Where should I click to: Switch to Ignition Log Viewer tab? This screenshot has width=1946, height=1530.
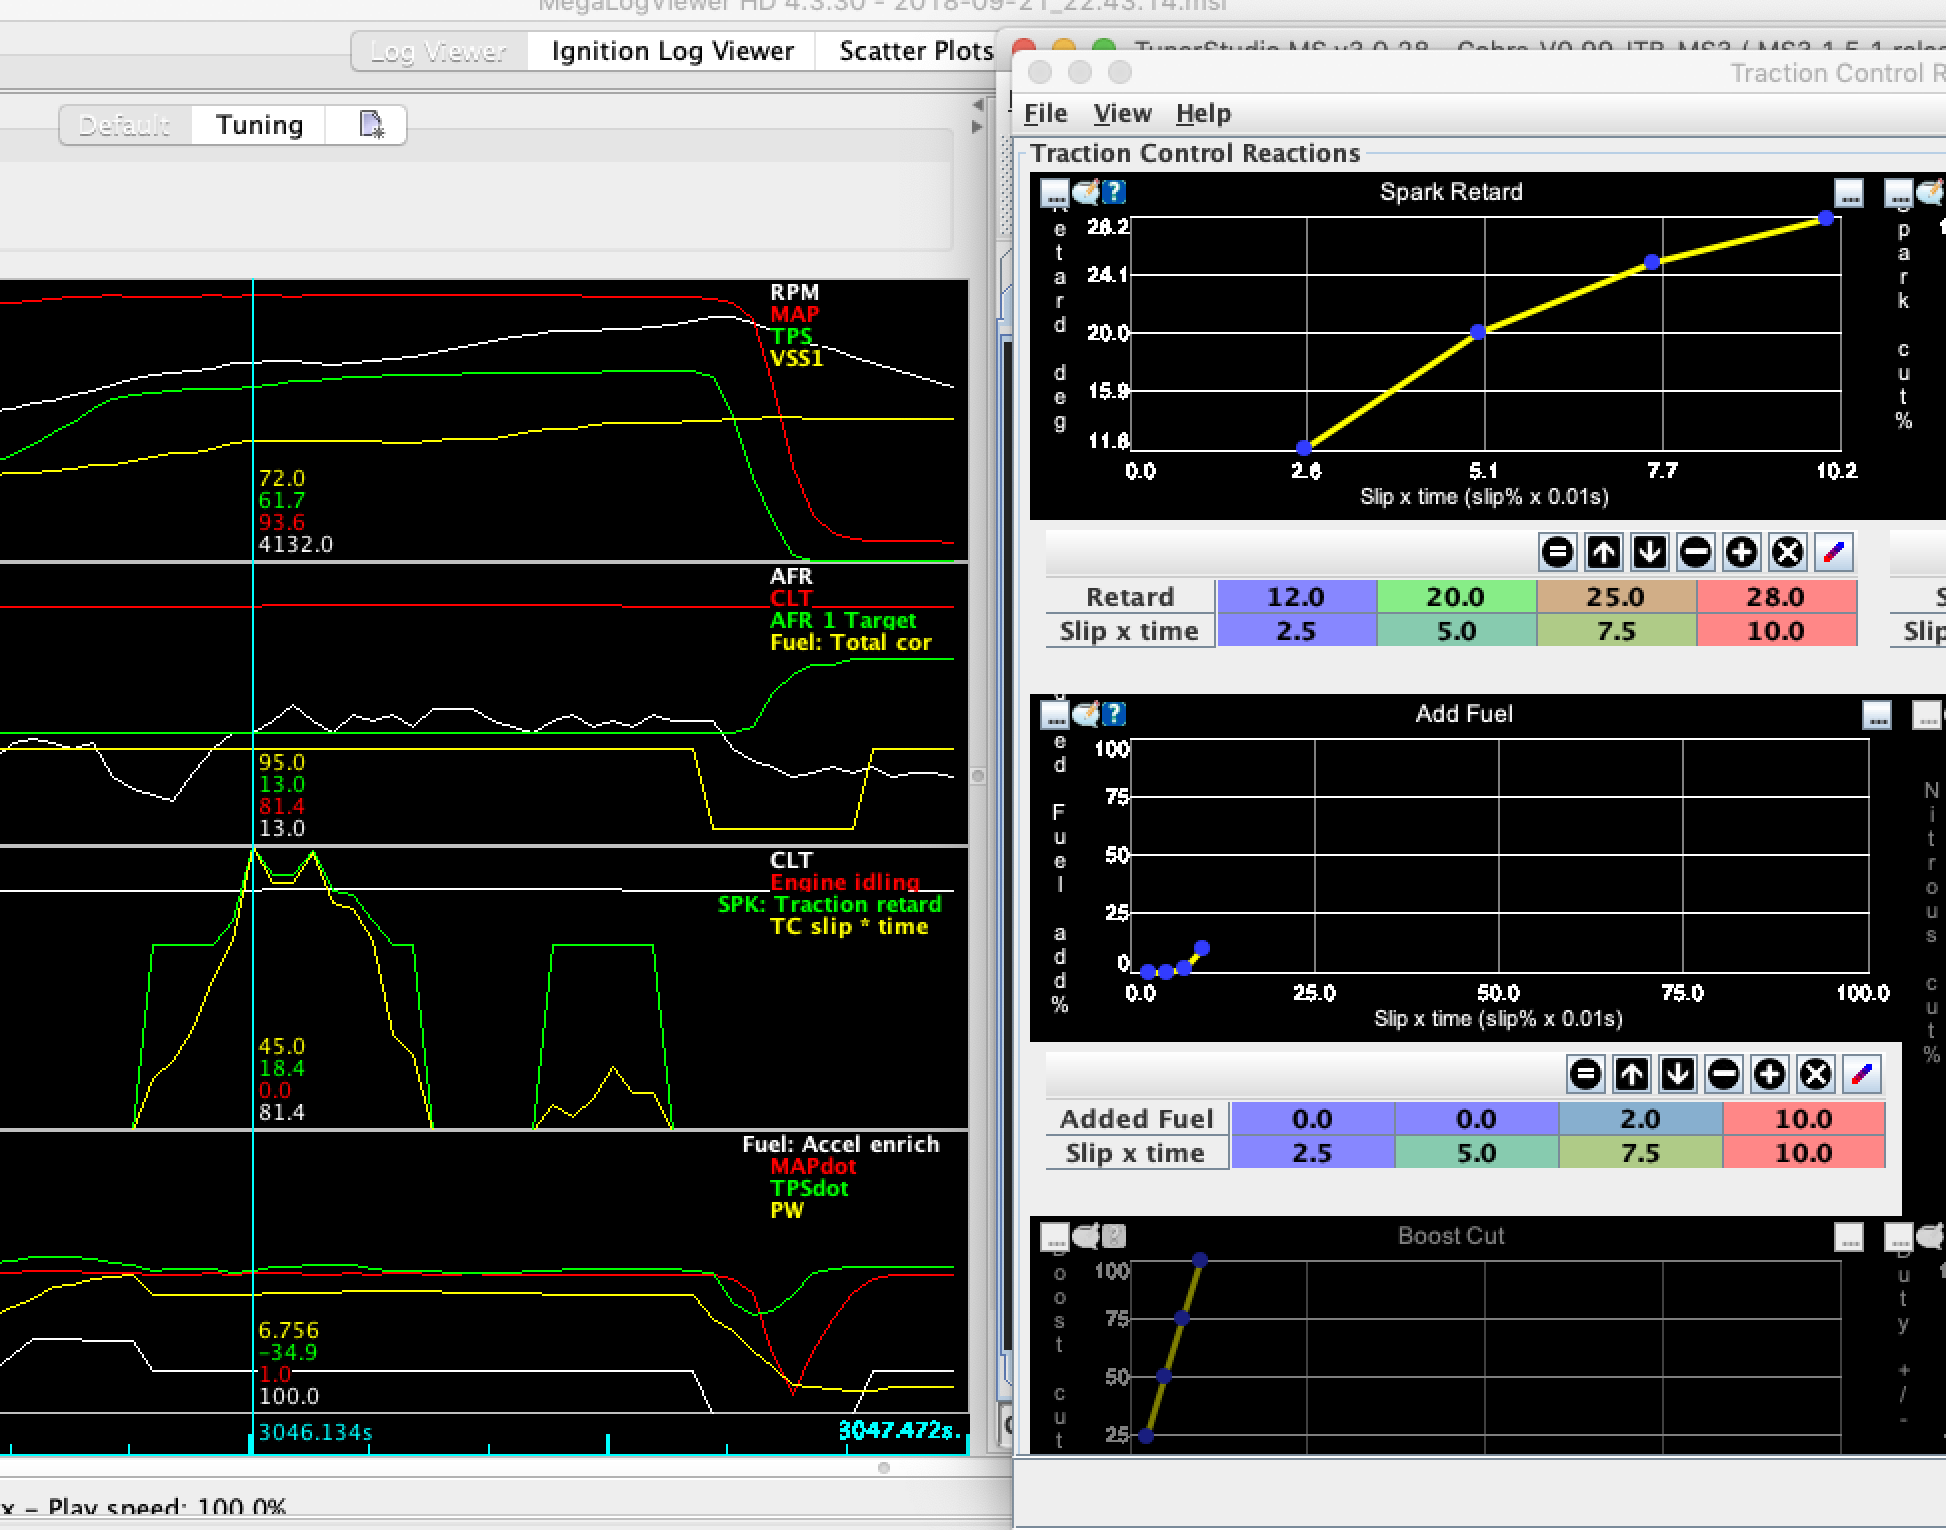pyautogui.click(x=672, y=51)
